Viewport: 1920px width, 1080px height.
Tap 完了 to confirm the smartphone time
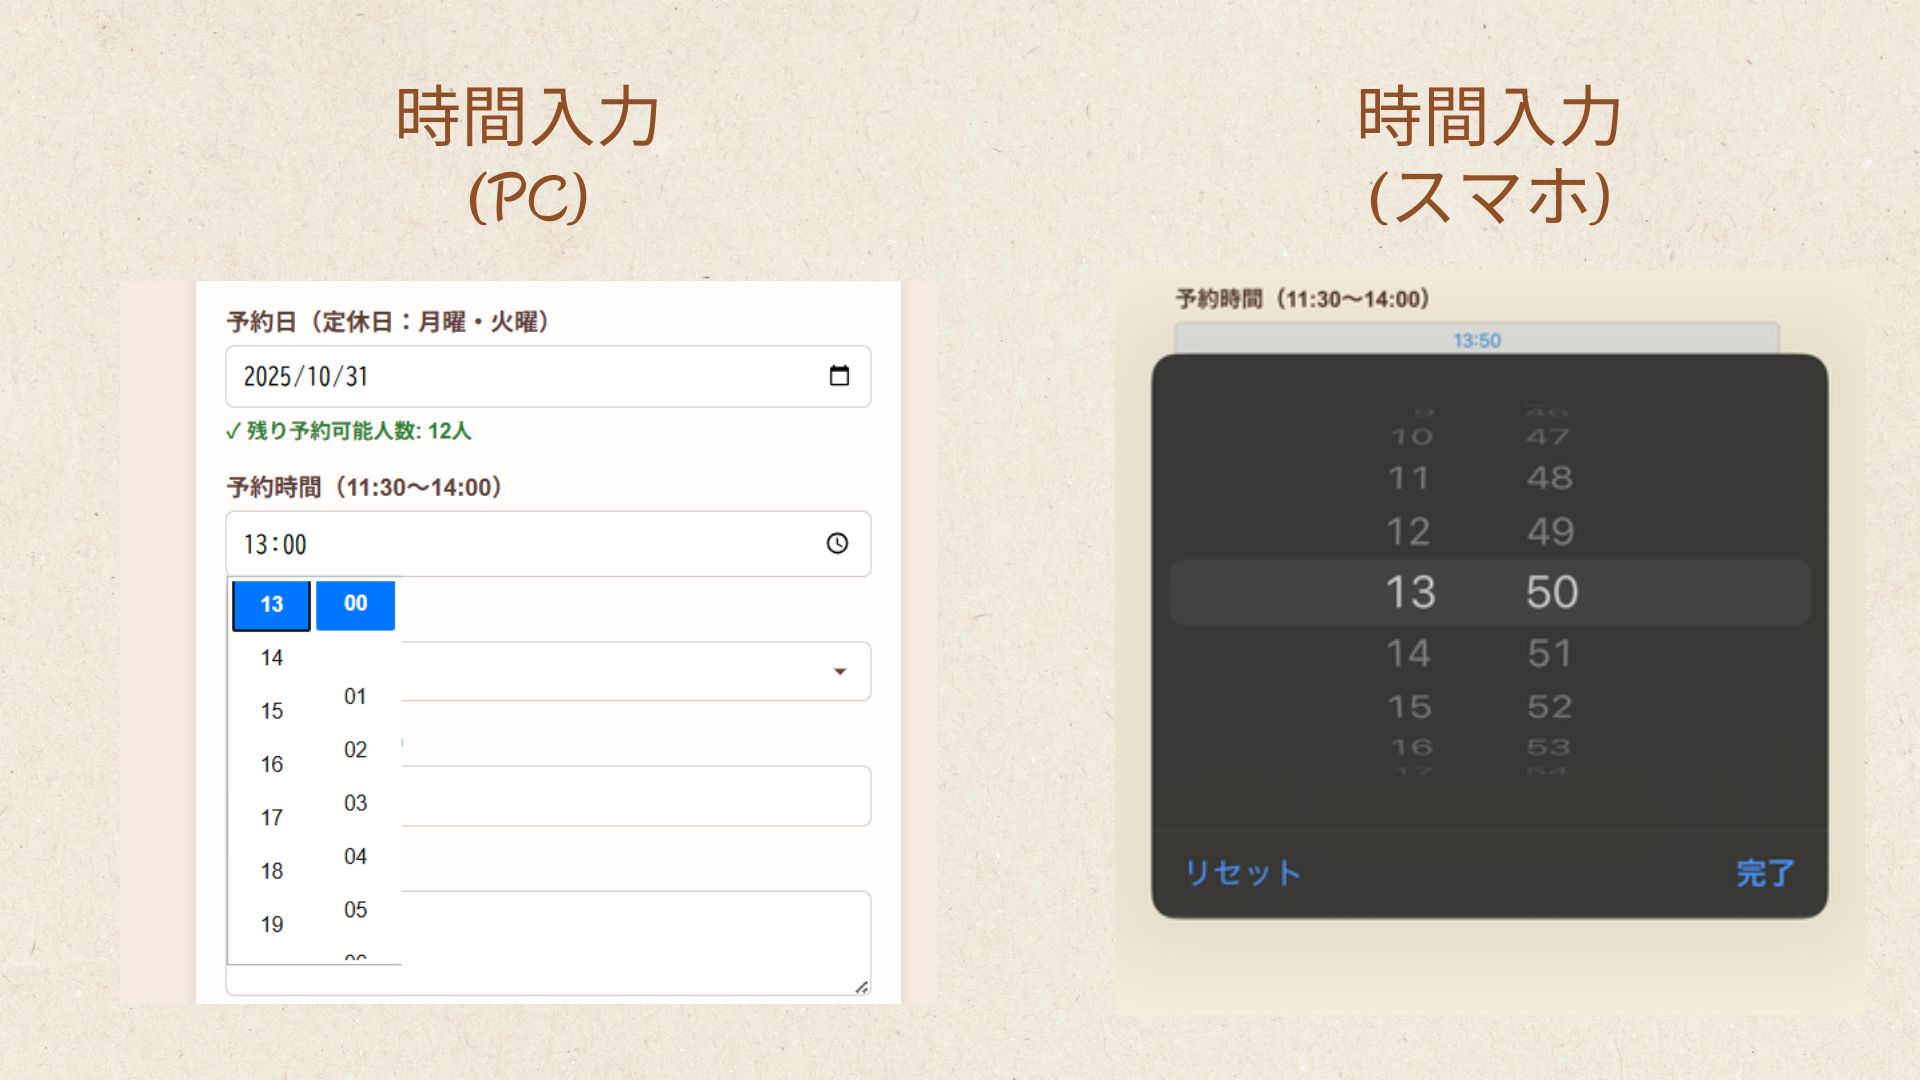1765,873
